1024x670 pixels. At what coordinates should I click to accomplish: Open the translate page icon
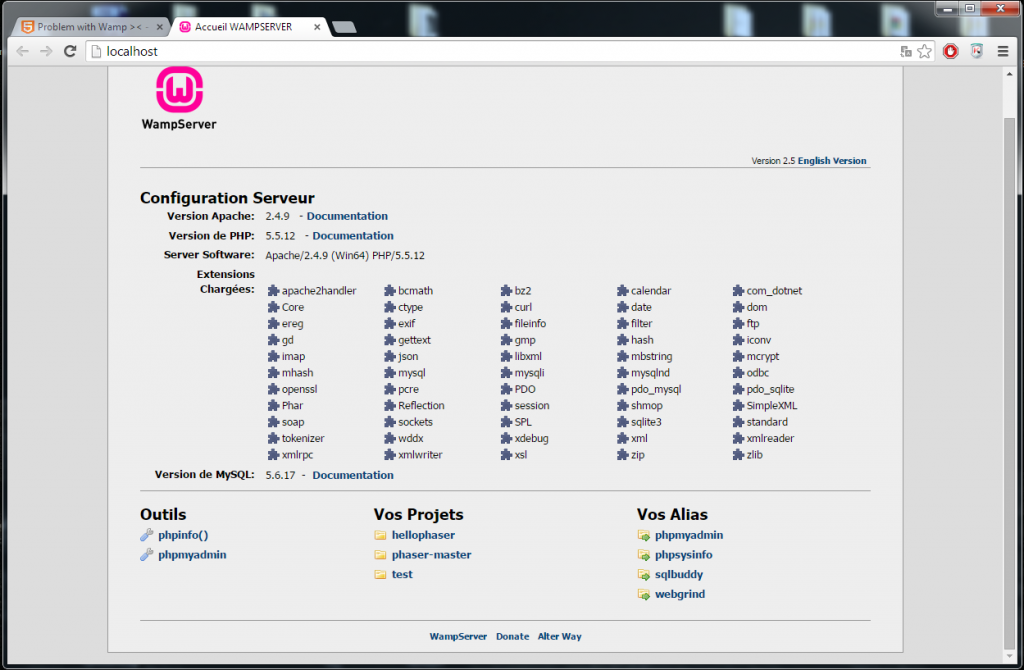click(906, 52)
